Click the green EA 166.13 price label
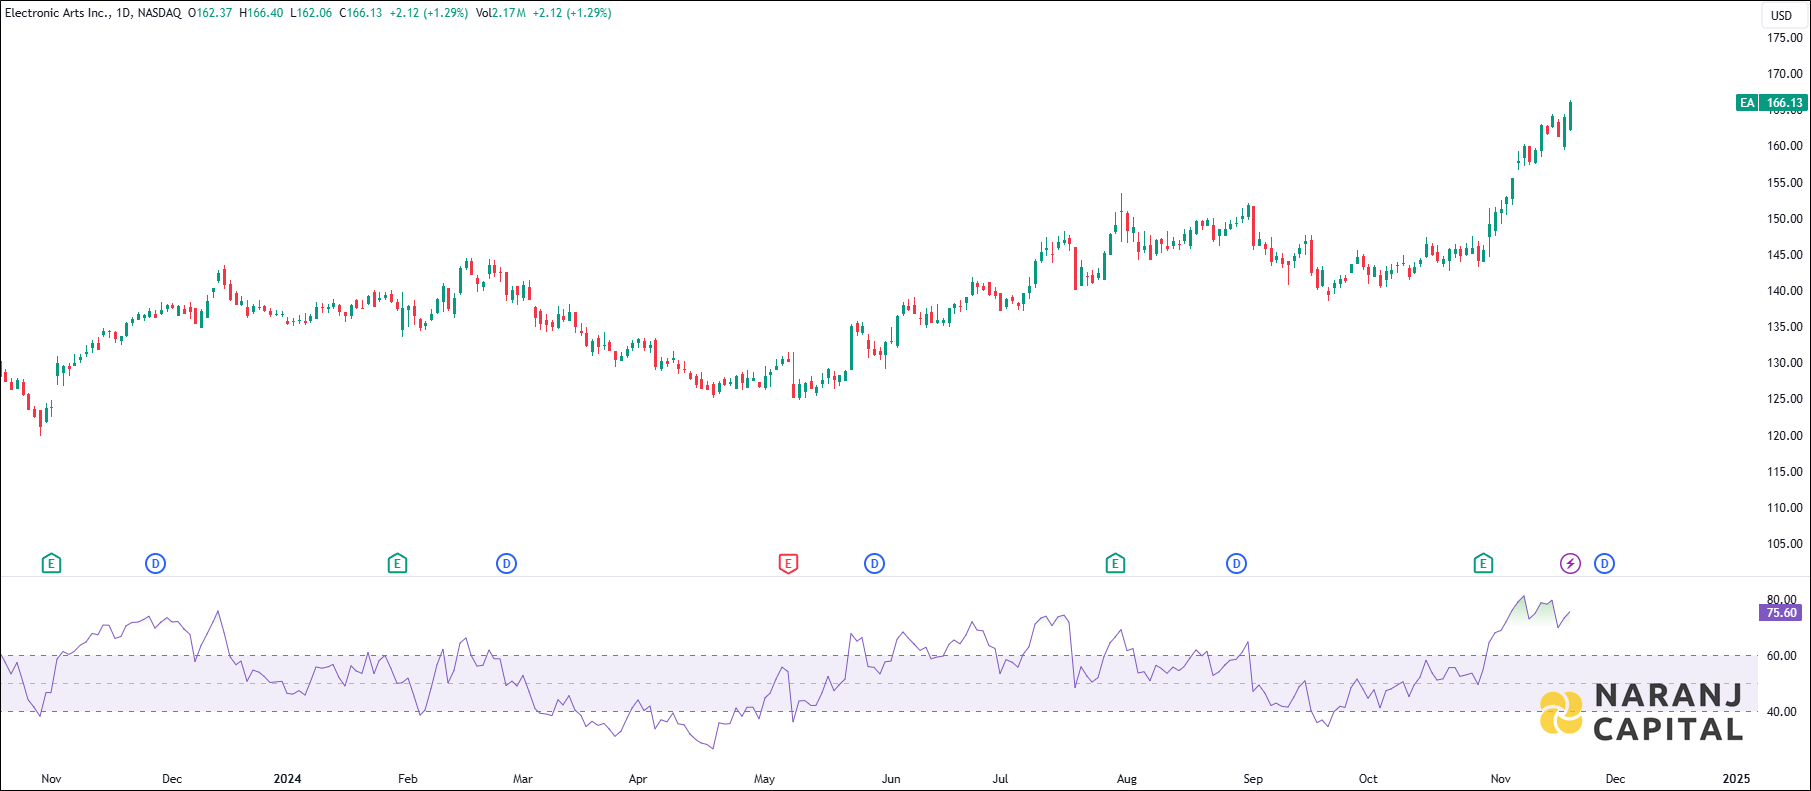The height and width of the screenshot is (791, 1811). point(1771,103)
